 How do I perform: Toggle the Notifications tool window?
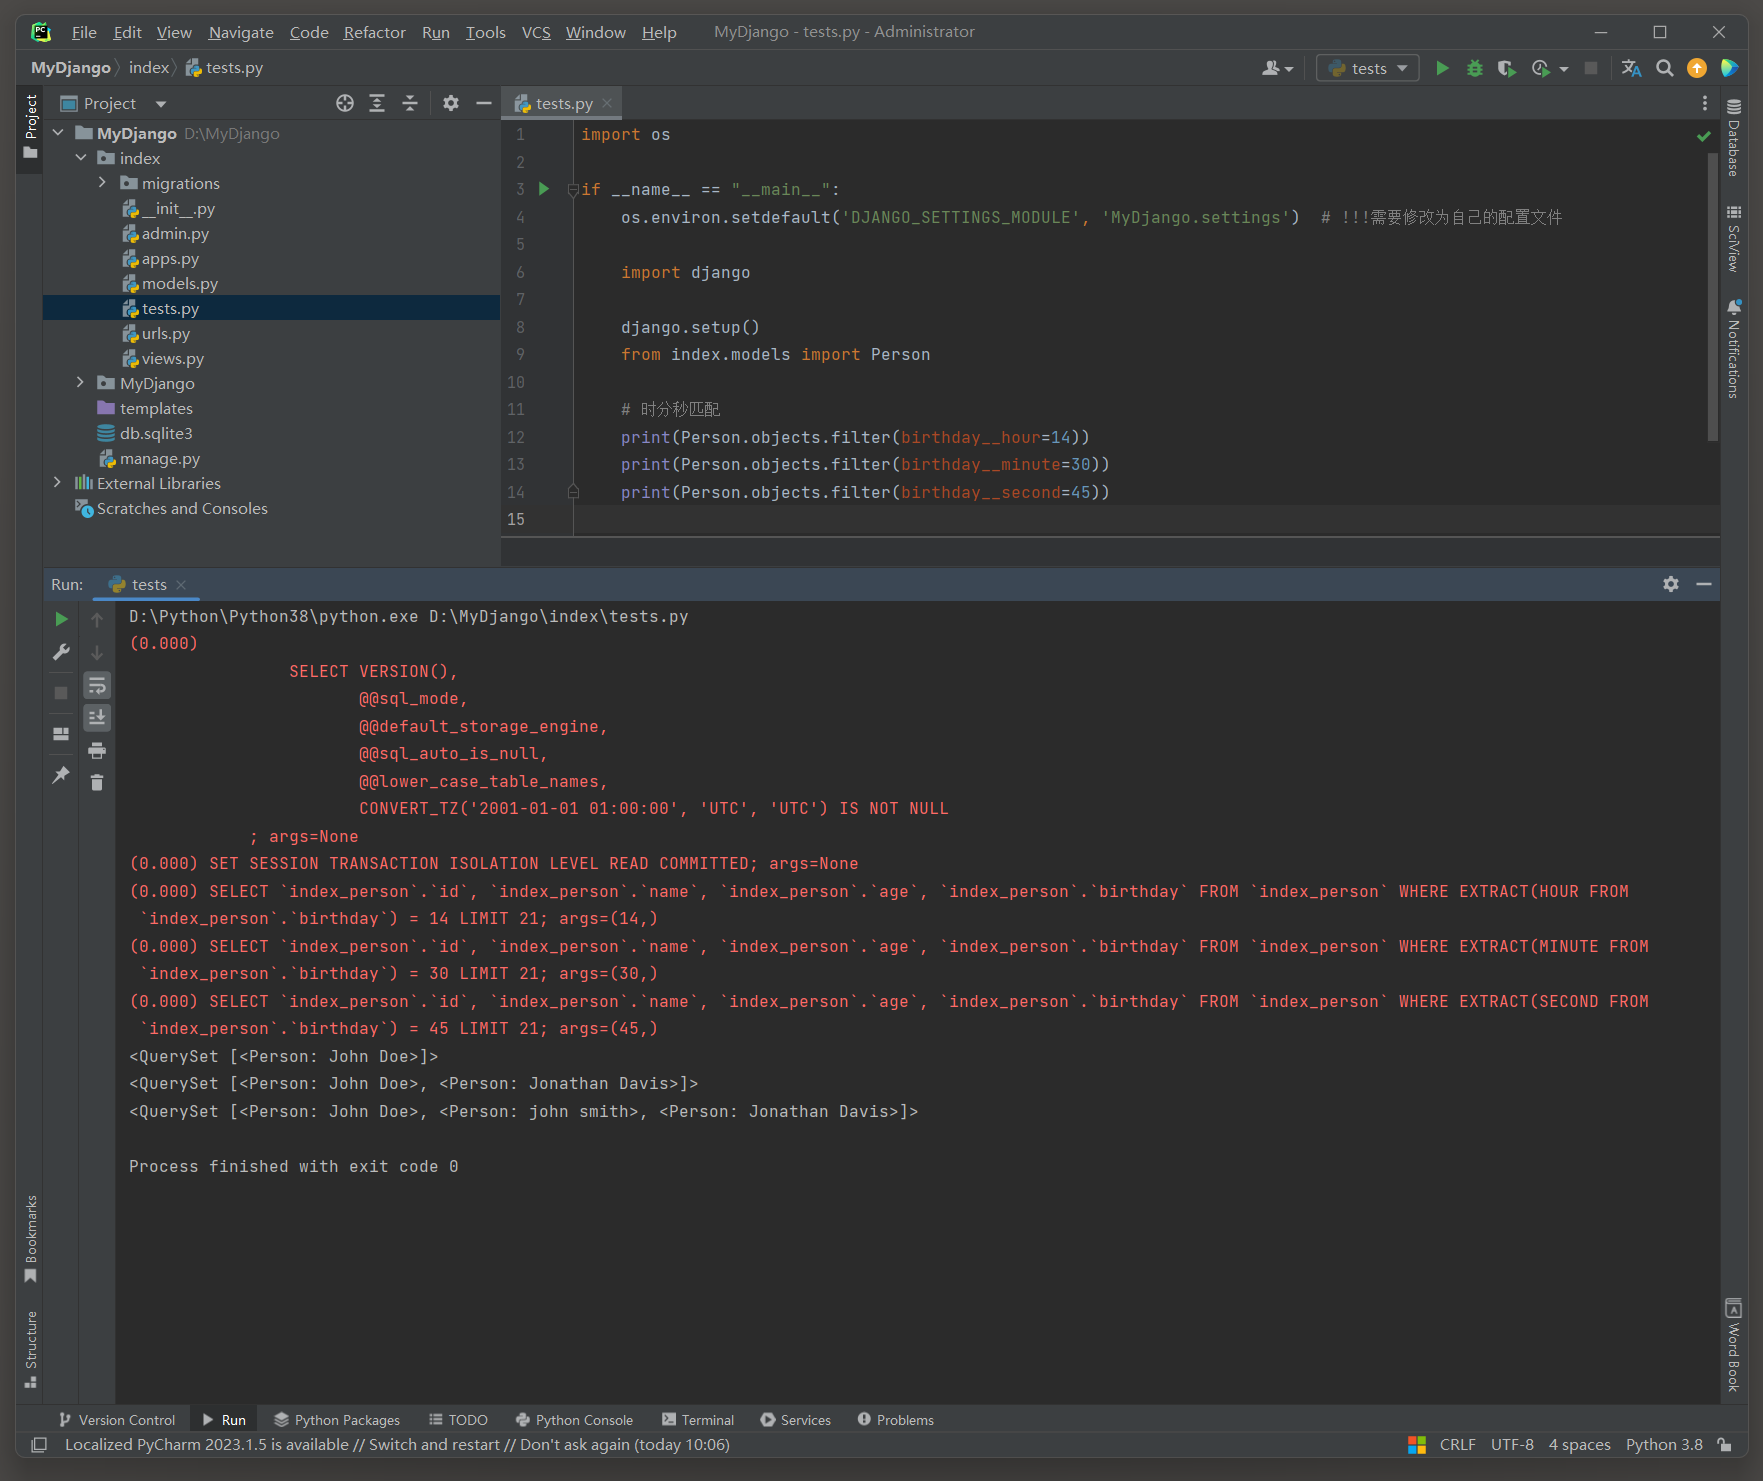[x=1734, y=349]
